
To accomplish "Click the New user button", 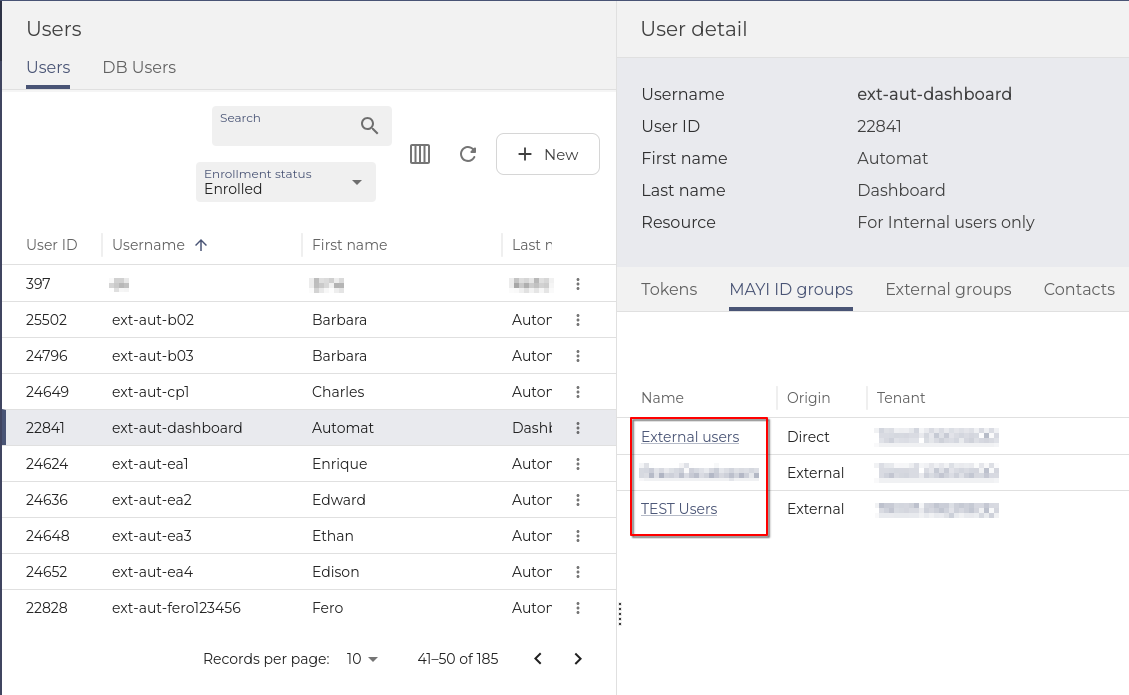I will (548, 154).
